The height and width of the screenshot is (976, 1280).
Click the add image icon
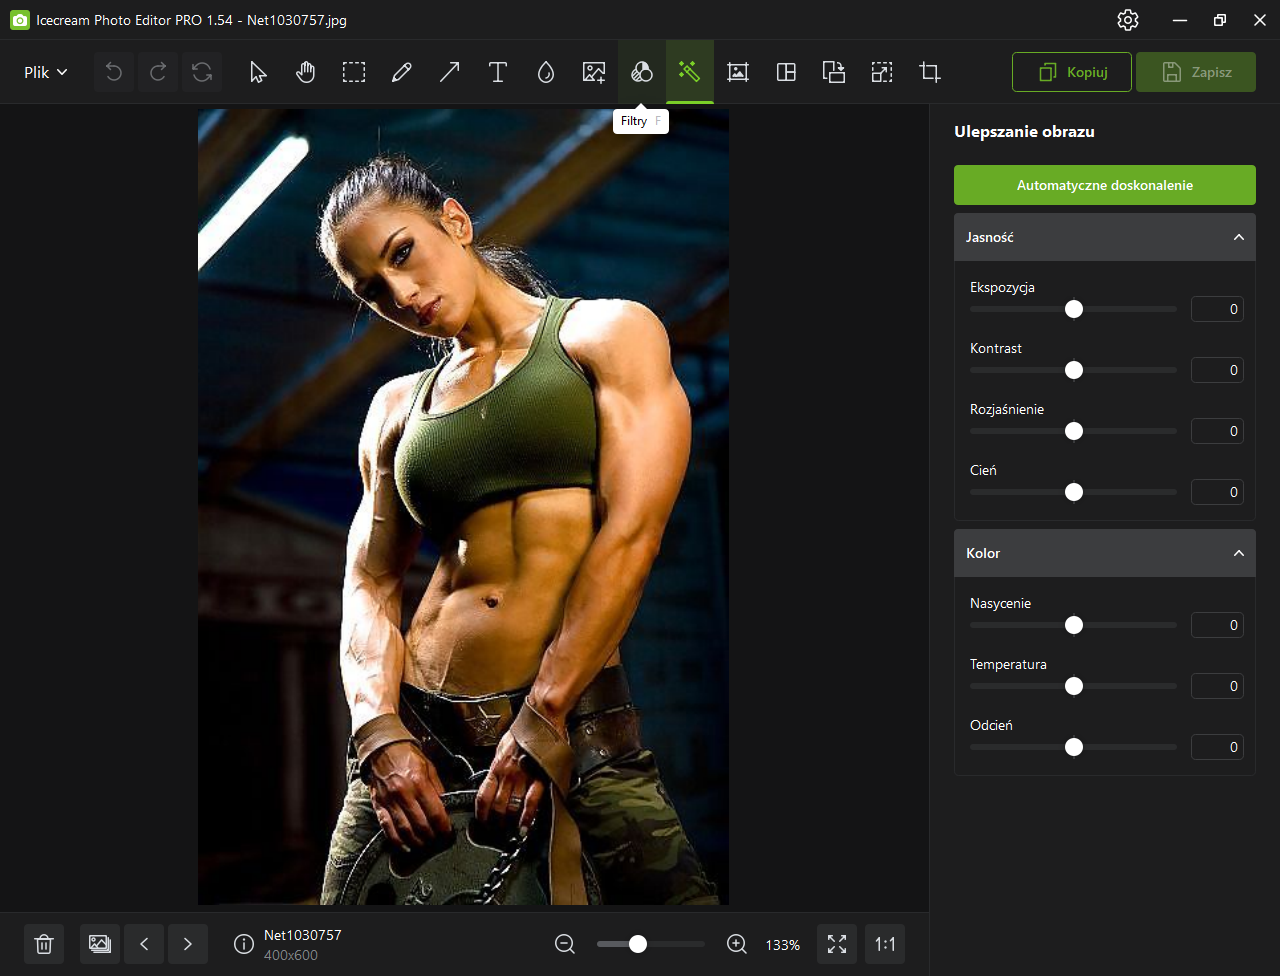pyautogui.click(x=594, y=72)
